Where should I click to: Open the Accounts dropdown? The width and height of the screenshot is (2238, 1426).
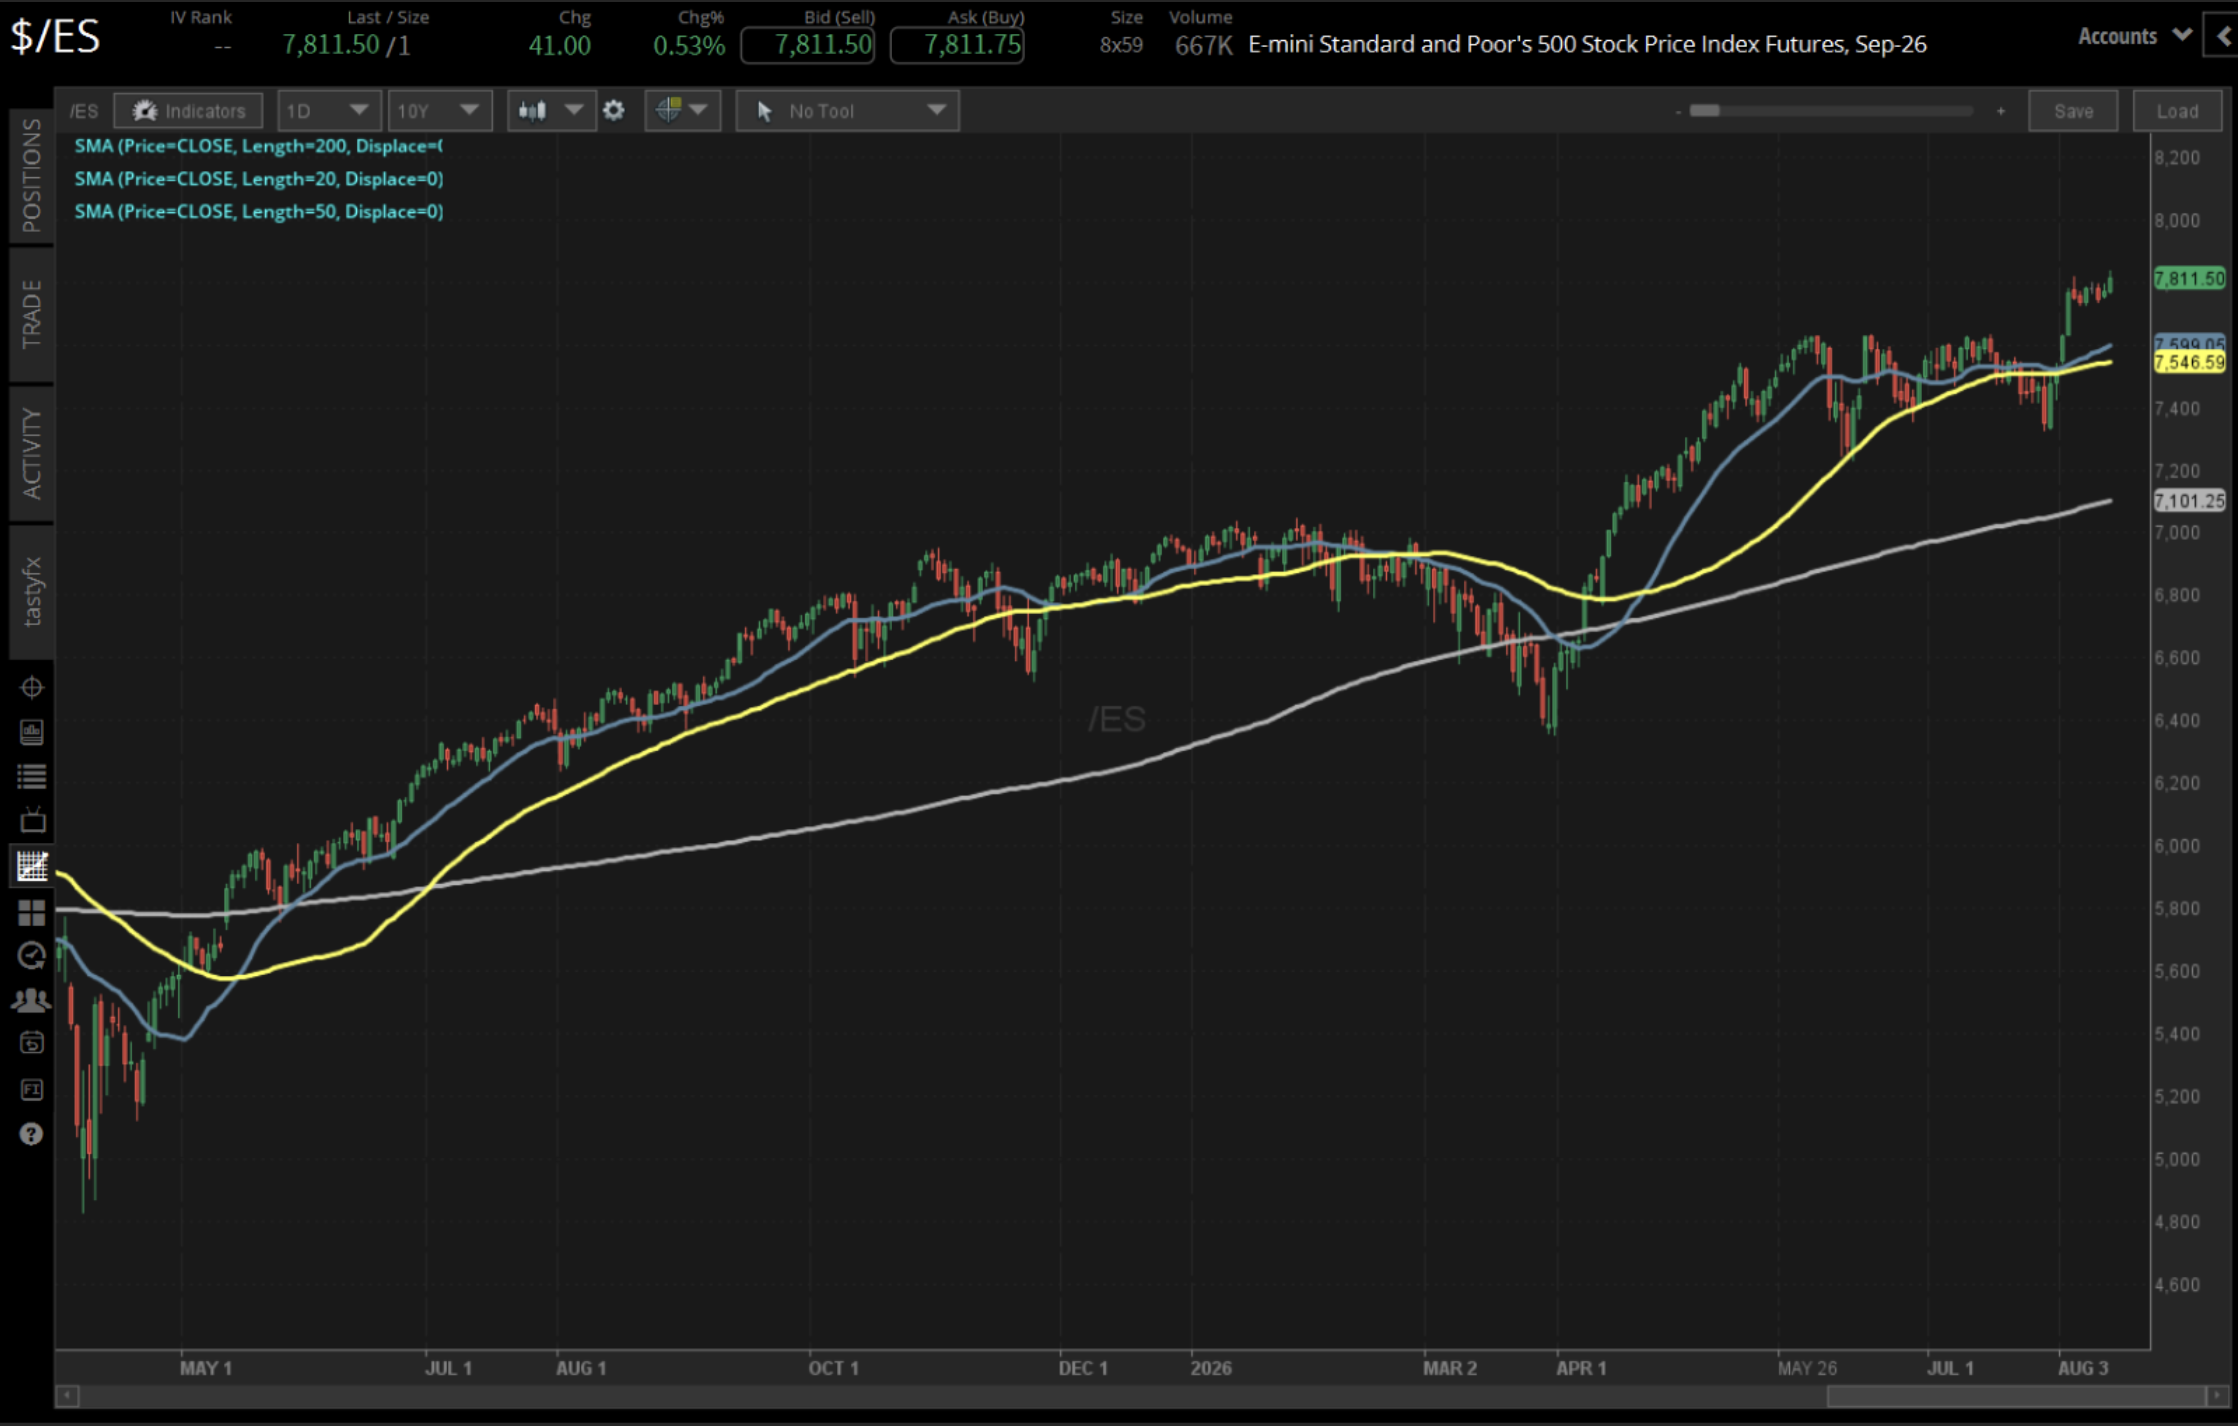[x=2134, y=37]
